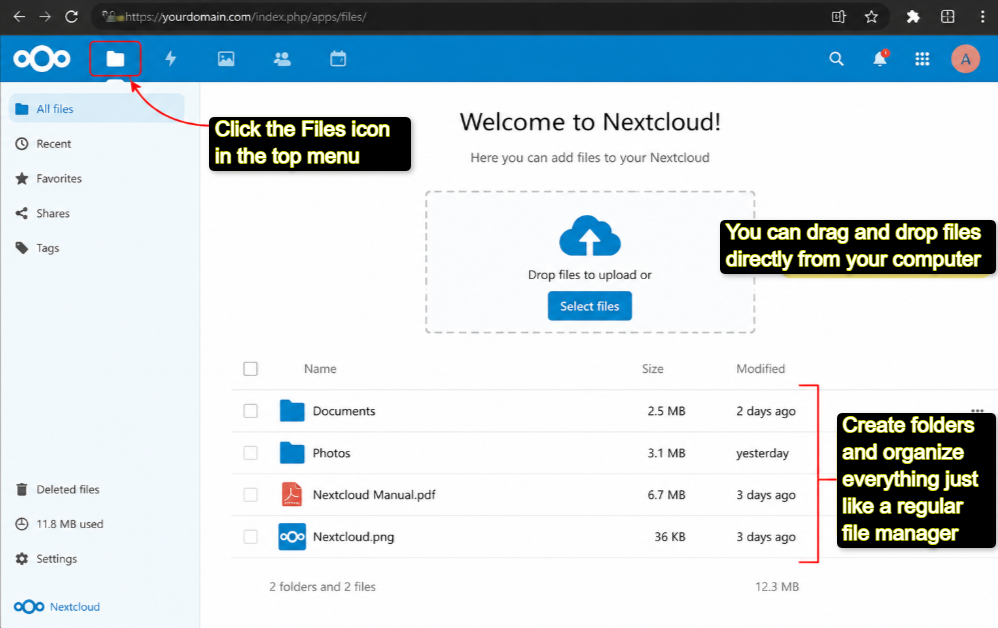The width and height of the screenshot is (998, 628).
Task: Bookmark page with star icon
Action: (871, 17)
